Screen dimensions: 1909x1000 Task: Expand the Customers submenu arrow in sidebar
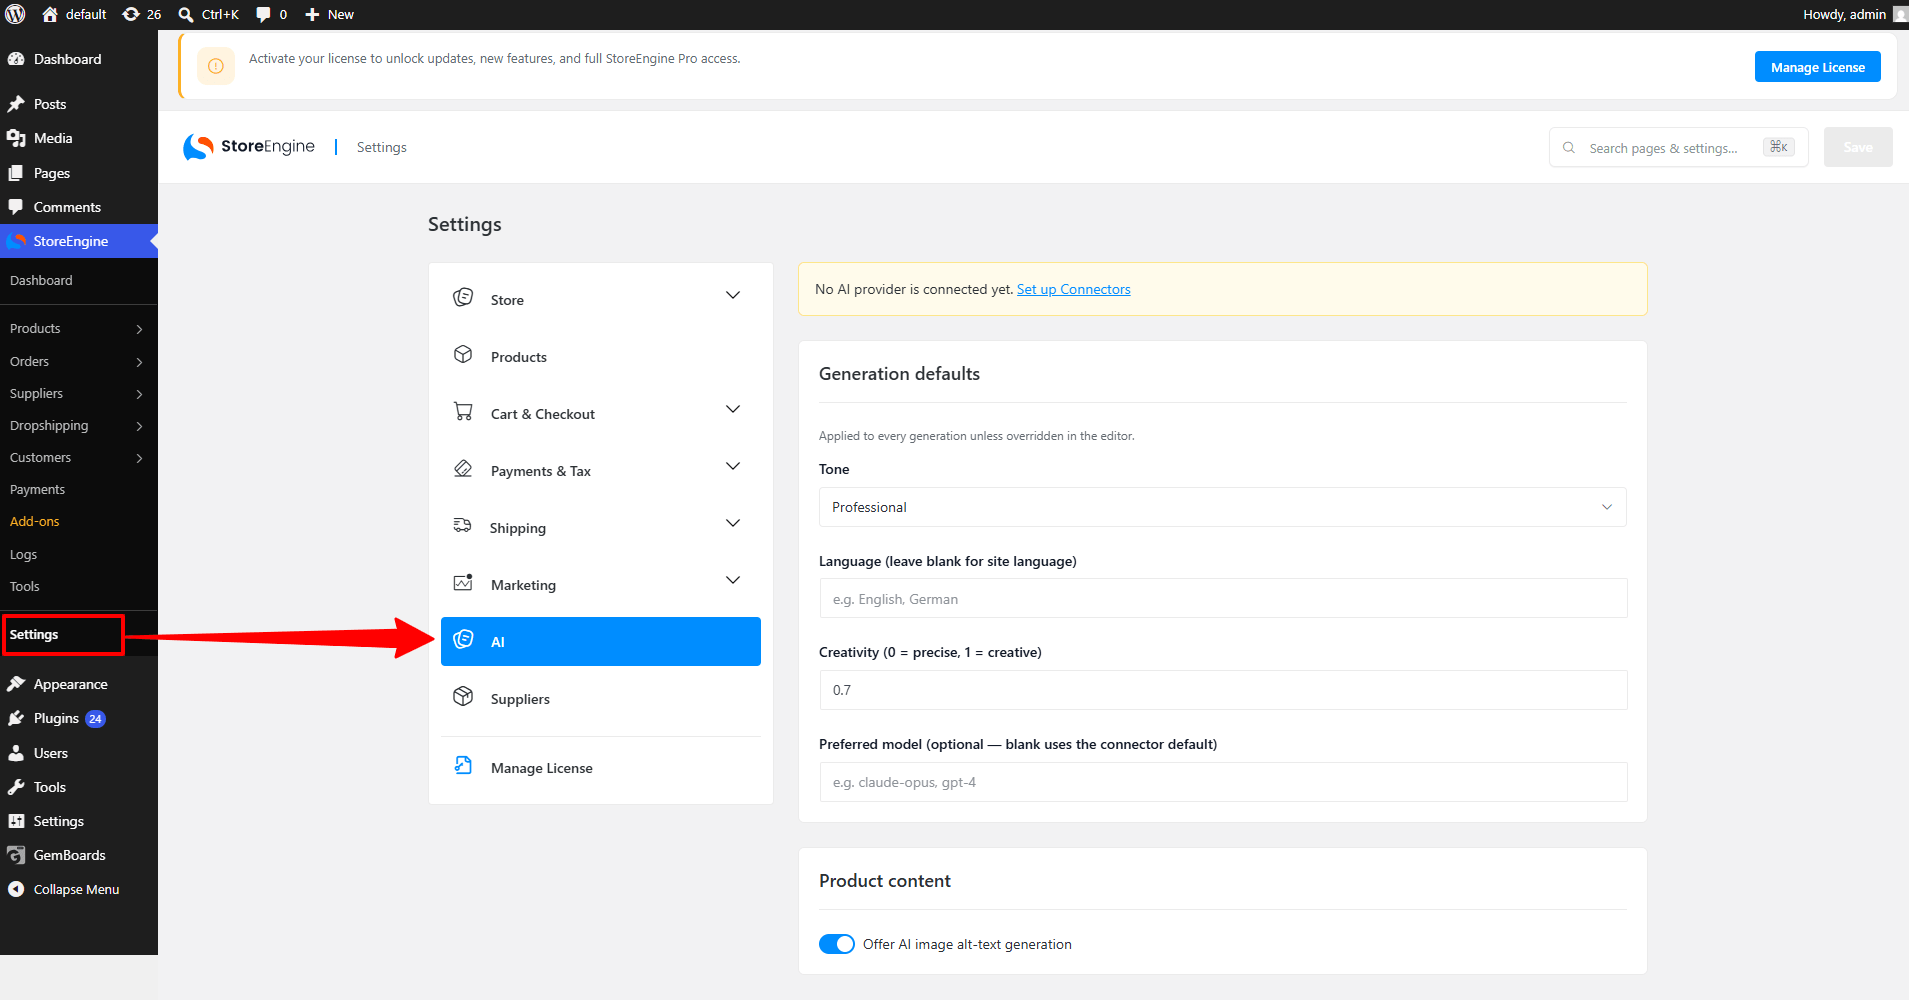139,458
